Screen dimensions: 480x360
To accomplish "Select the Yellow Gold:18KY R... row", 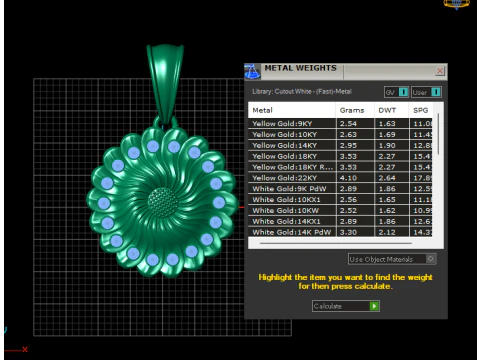I will [x=340, y=167].
